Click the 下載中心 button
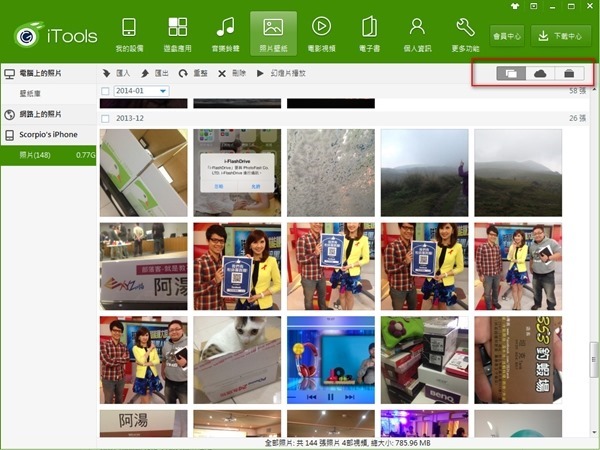The image size is (600, 450). [x=561, y=36]
